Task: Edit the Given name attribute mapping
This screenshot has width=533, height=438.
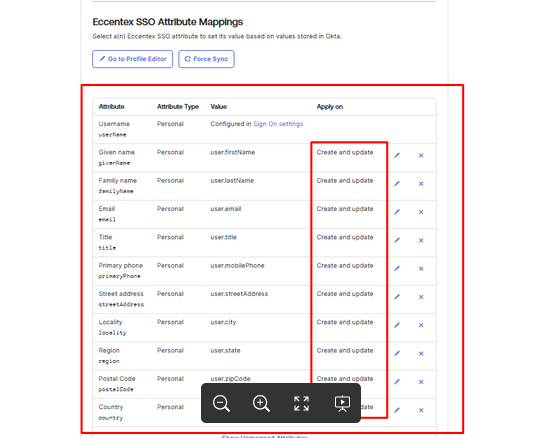Action: (x=397, y=155)
